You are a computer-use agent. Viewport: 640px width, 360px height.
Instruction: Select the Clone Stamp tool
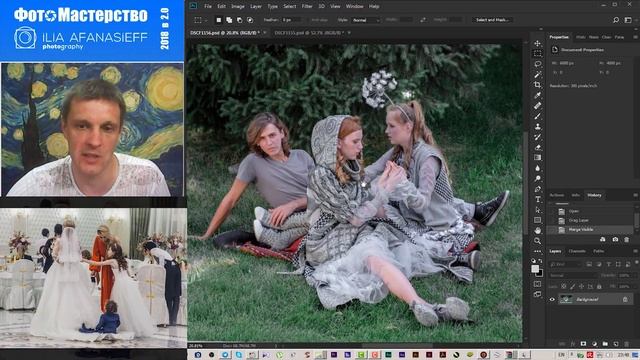[x=538, y=127]
